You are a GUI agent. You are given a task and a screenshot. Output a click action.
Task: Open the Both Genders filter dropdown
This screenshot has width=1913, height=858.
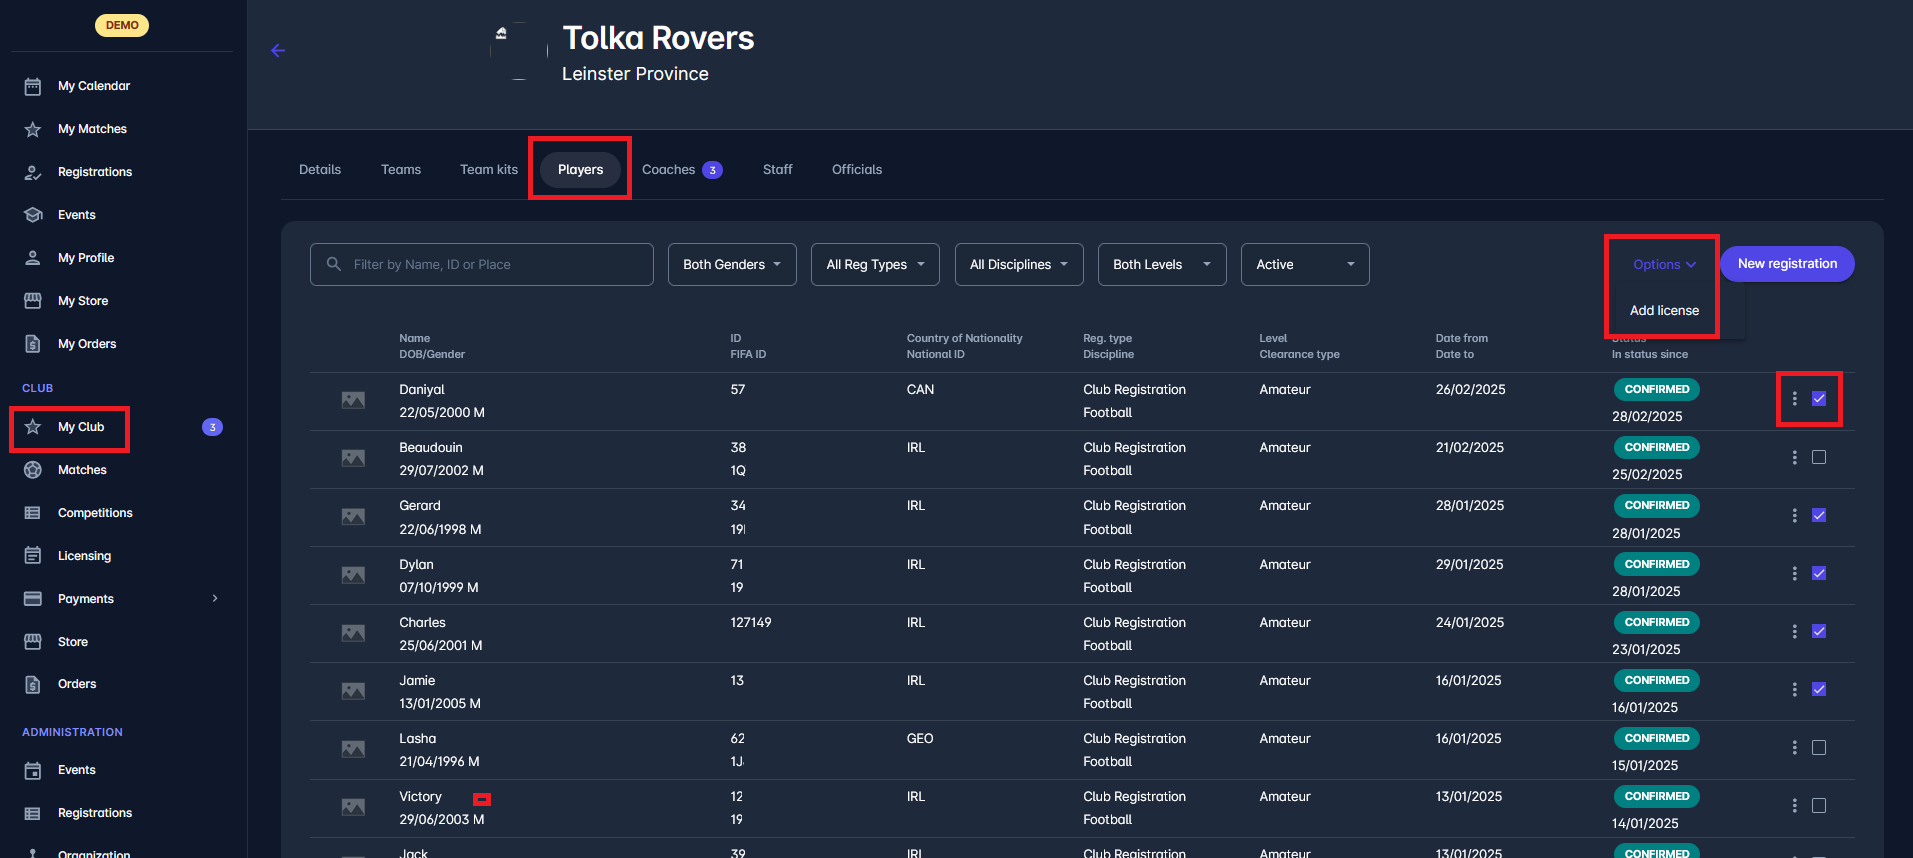click(x=731, y=265)
